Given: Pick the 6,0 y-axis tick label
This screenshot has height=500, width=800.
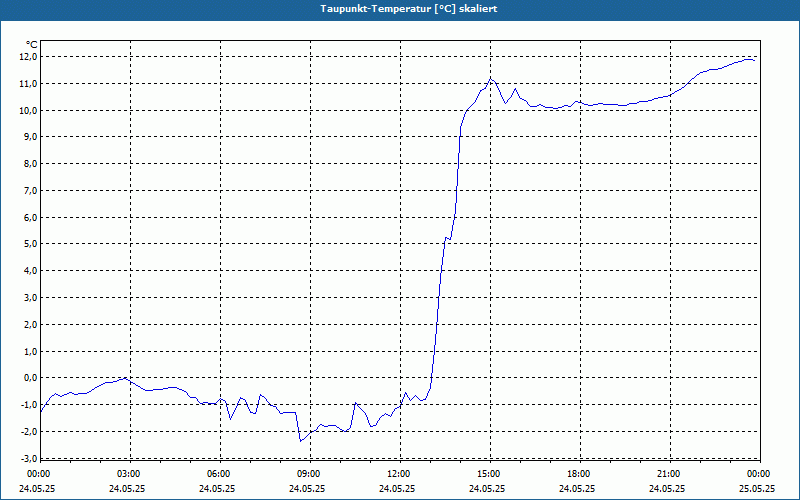Looking at the screenshot, I should 31,217.
